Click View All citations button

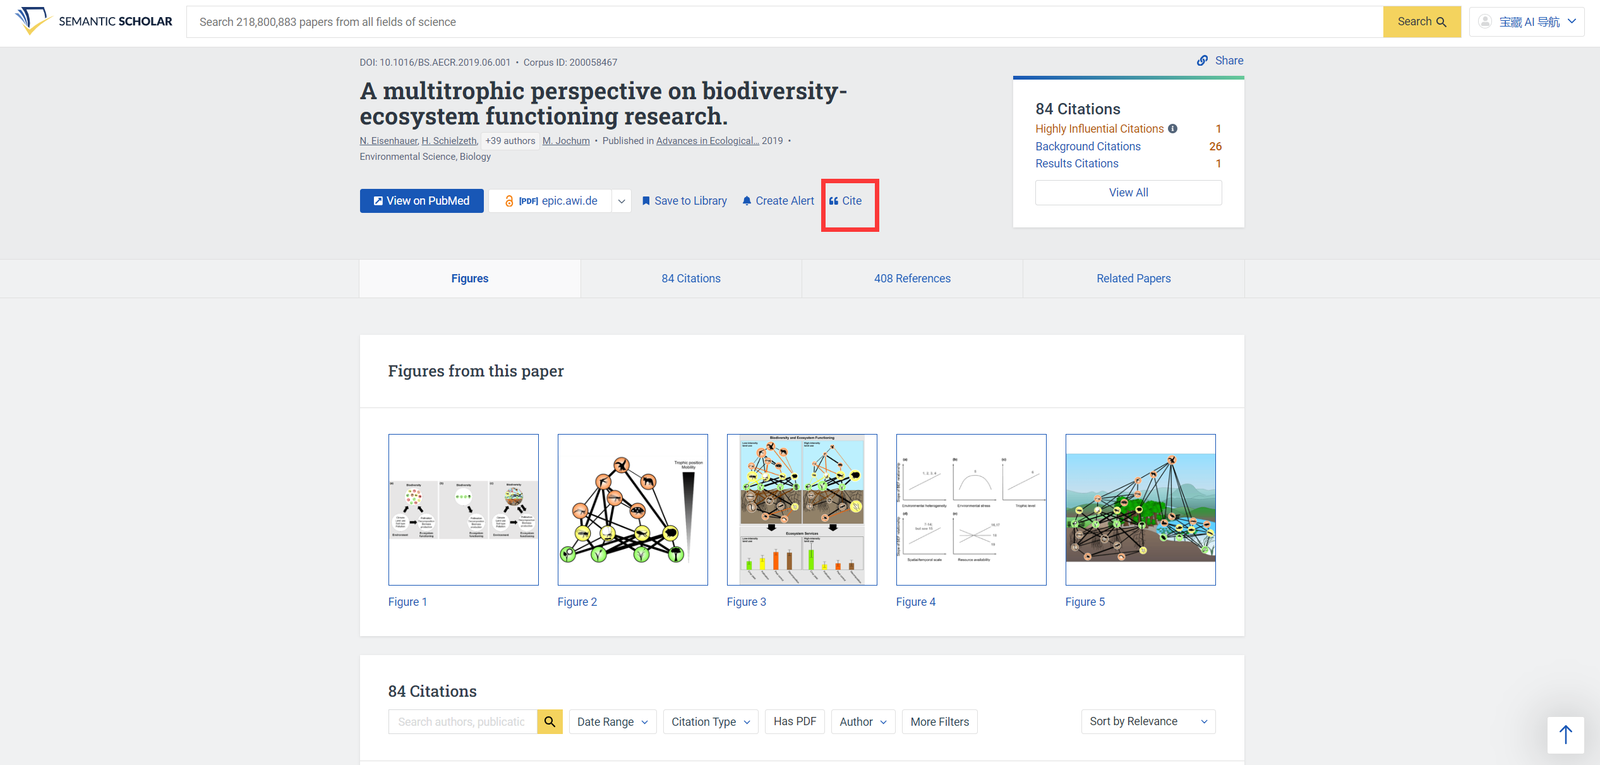coord(1128,193)
